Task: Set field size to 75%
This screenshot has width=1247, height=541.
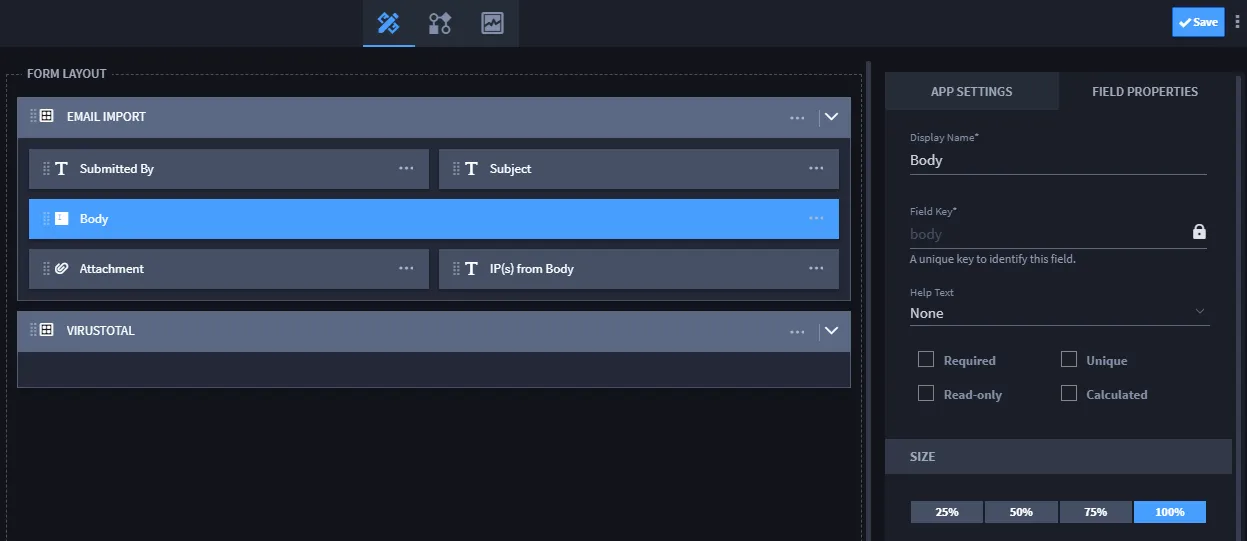Action: [1095, 512]
